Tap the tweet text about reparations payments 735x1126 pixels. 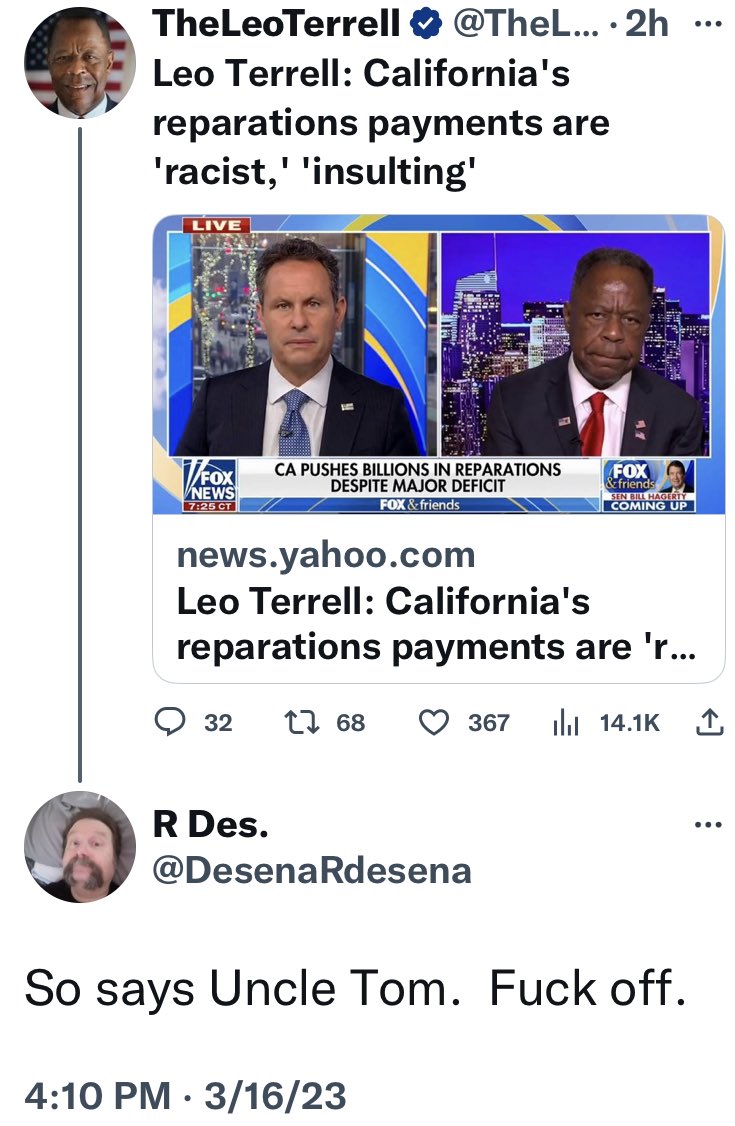click(x=381, y=123)
